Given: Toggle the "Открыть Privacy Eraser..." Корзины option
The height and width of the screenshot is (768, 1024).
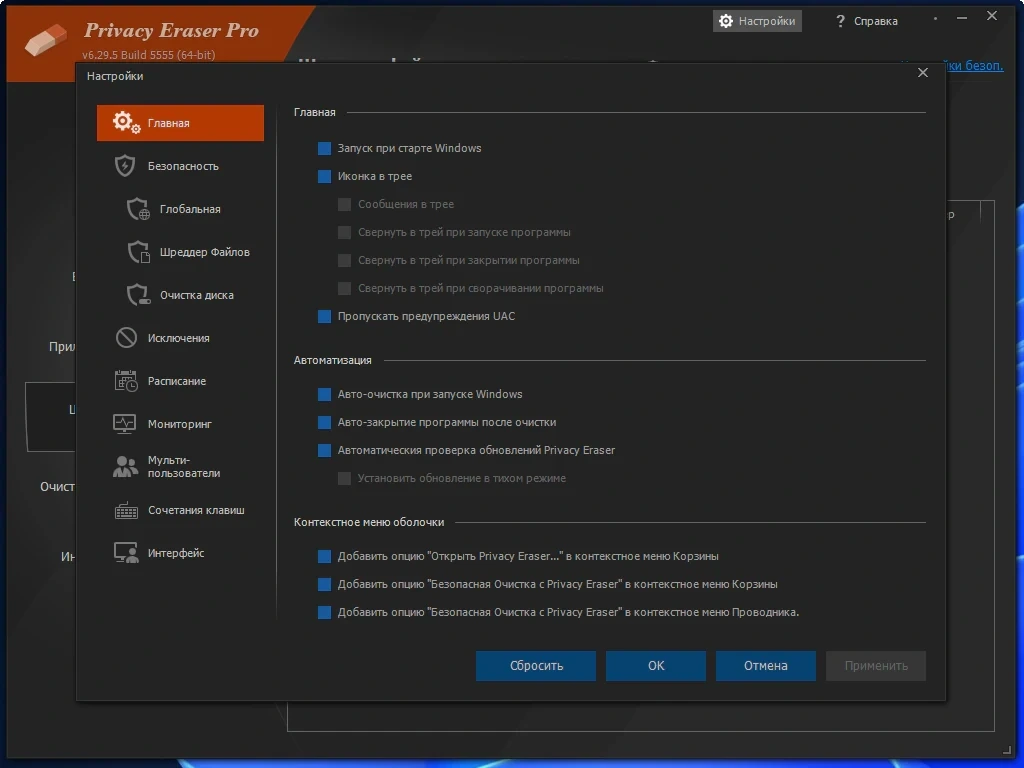Looking at the screenshot, I should point(324,556).
